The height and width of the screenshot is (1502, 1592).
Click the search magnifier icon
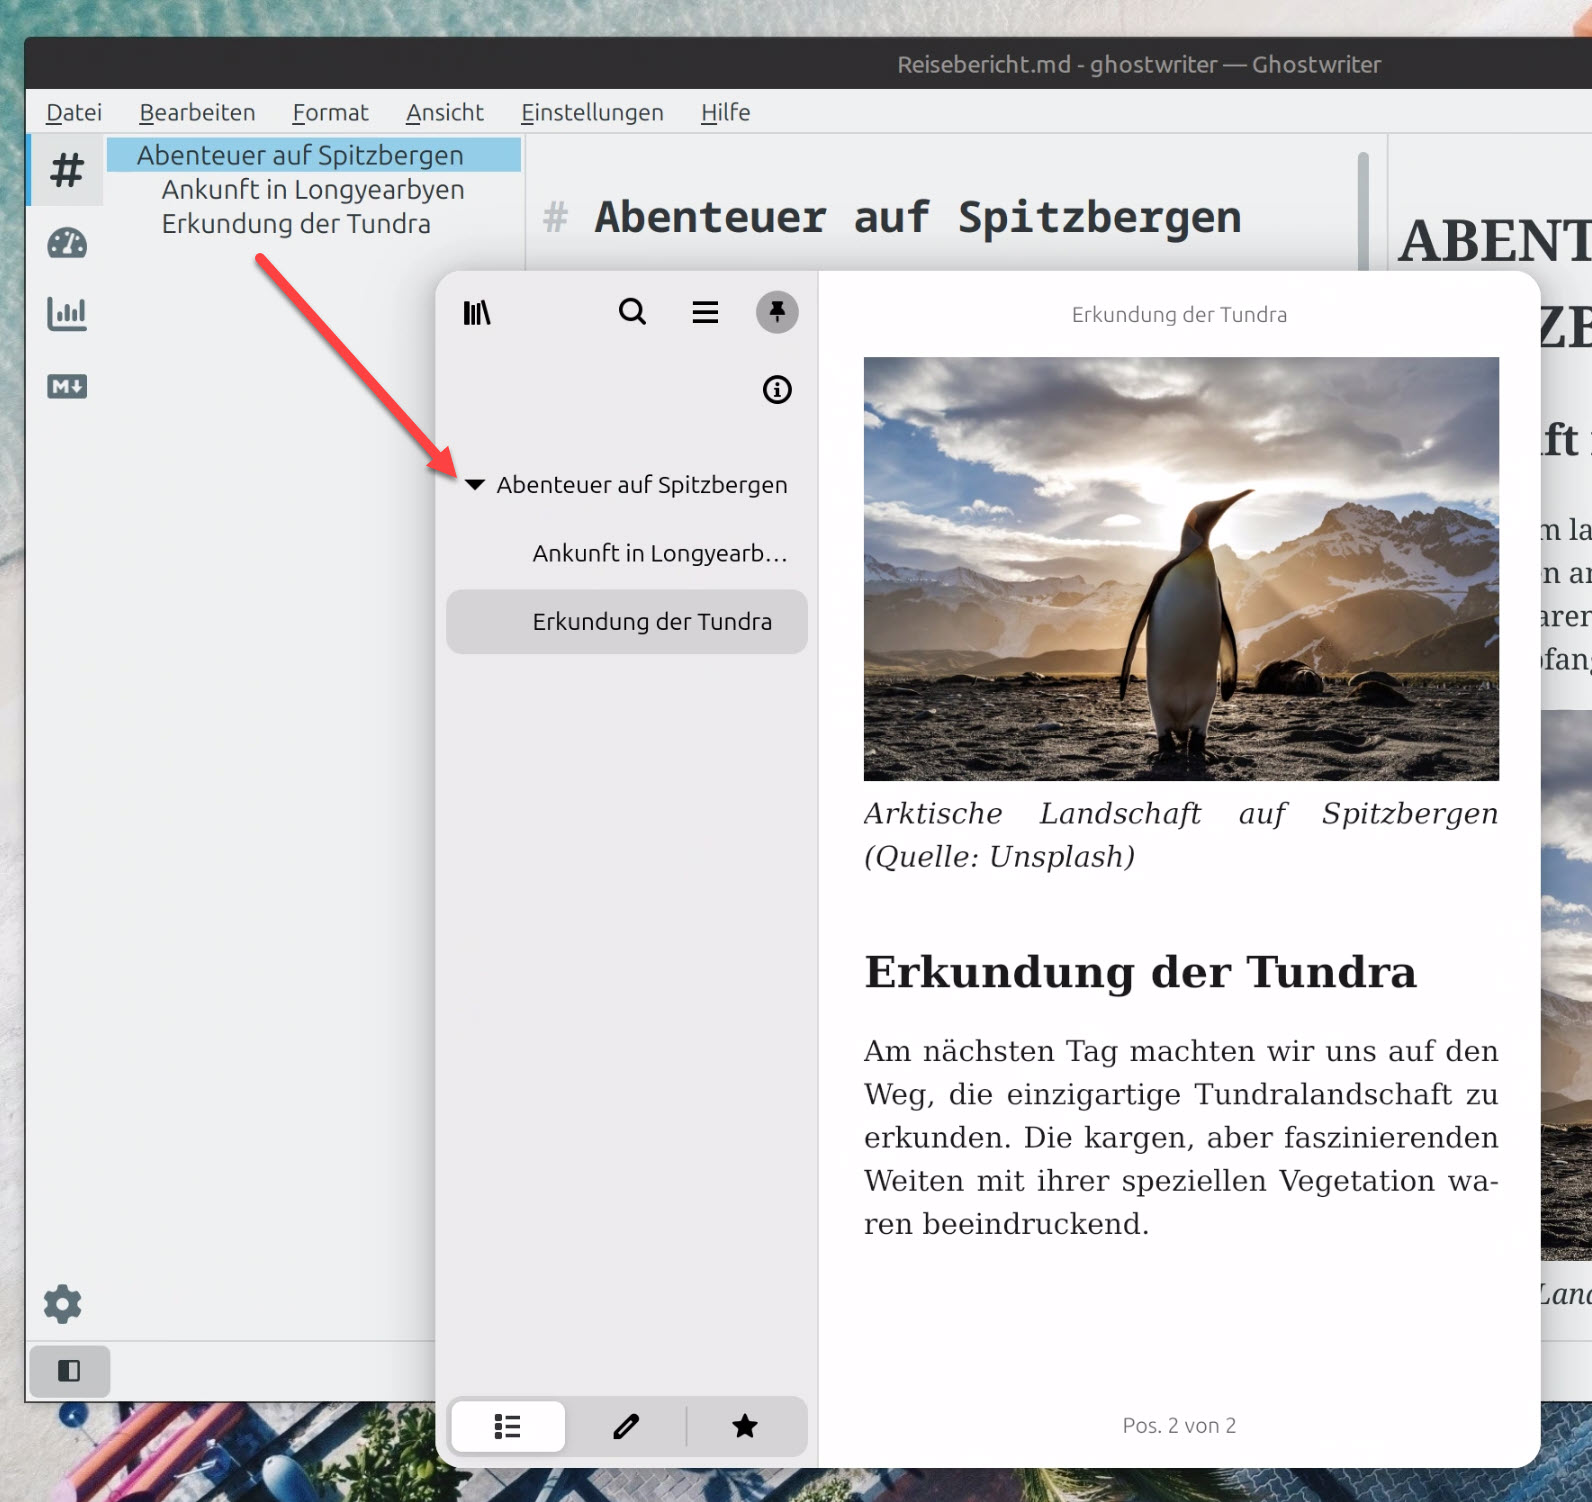[632, 312]
